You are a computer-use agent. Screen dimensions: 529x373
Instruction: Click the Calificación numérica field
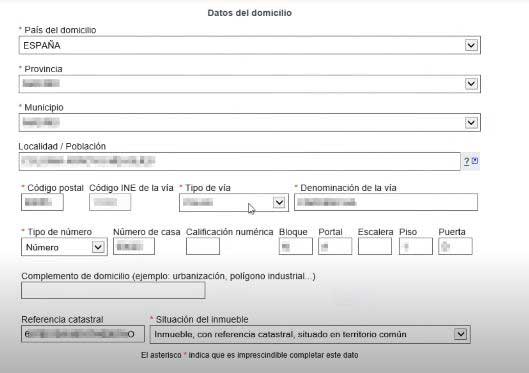(x=203, y=246)
